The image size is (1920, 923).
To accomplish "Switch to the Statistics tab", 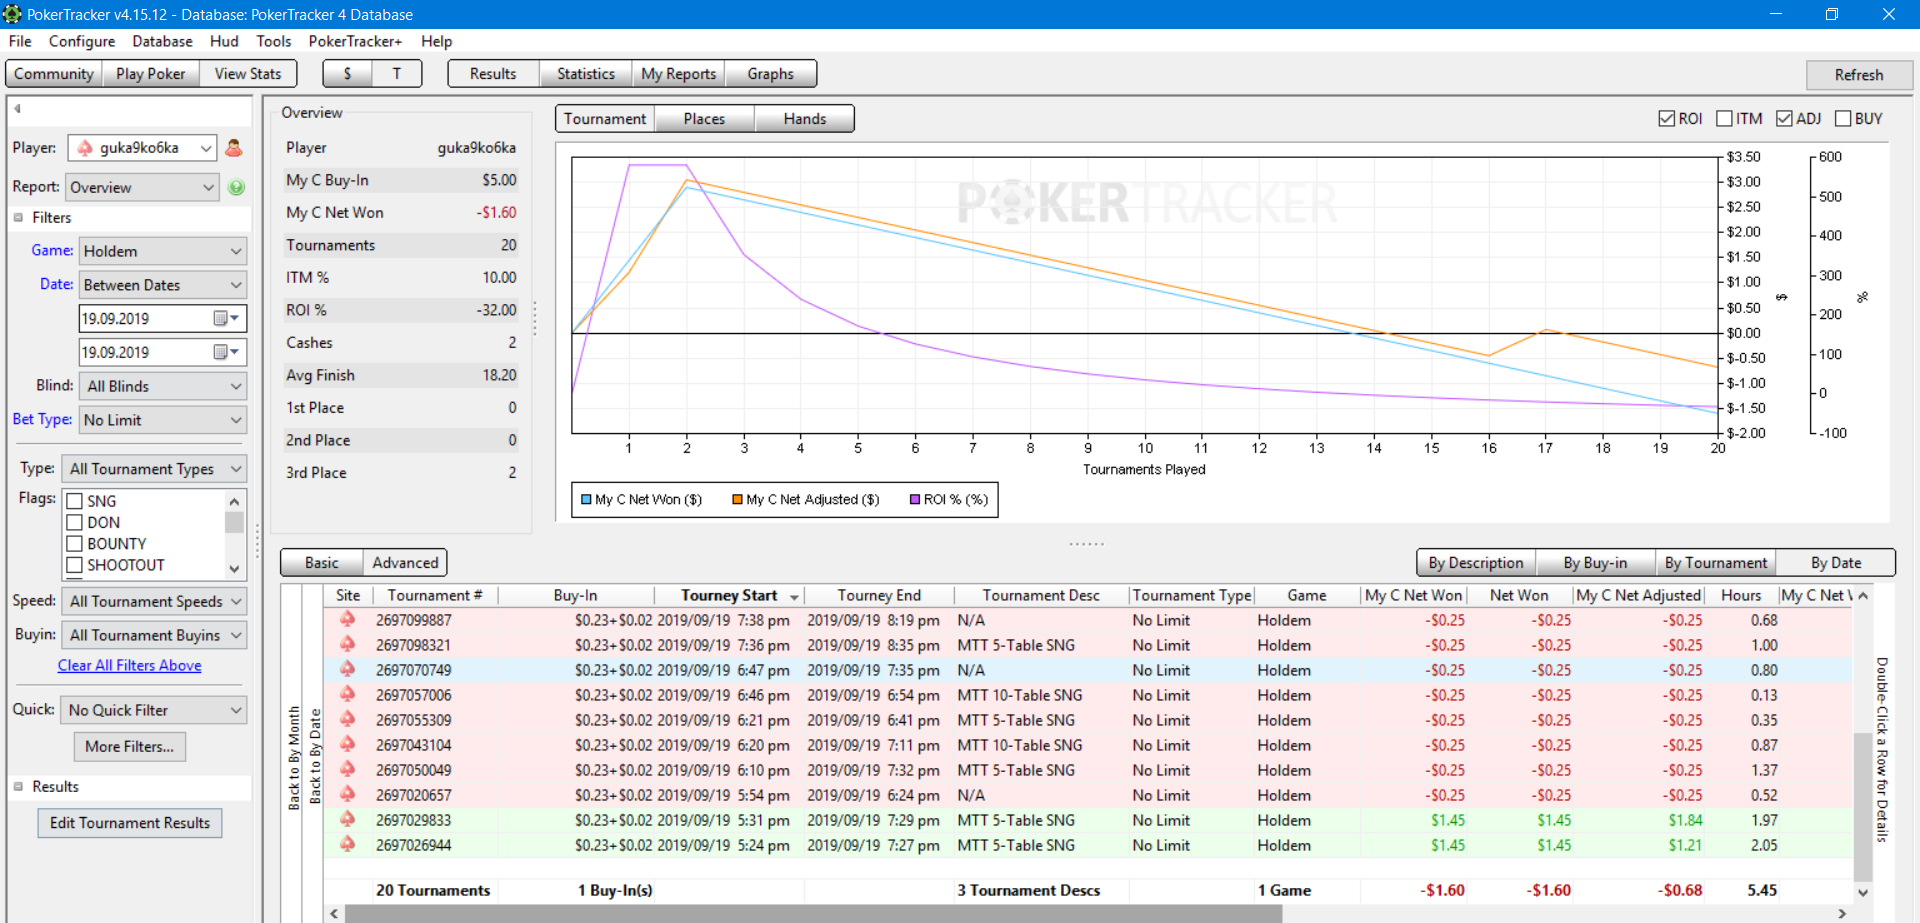I will point(586,74).
